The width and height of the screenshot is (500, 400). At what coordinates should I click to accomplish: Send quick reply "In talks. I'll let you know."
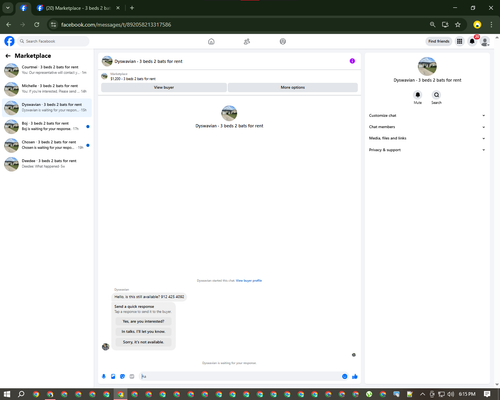(143, 332)
